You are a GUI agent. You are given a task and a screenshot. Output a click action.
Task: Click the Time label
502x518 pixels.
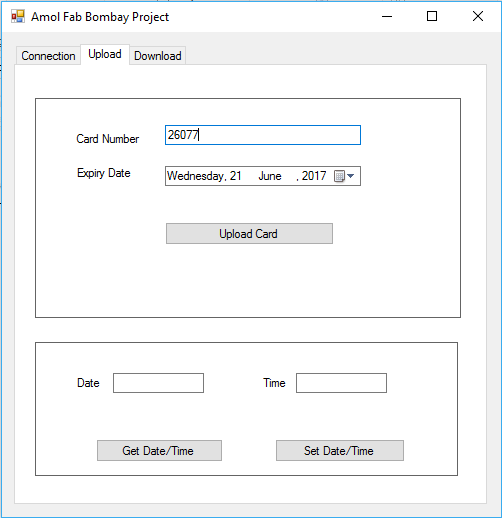pyautogui.click(x=274, y=383)
